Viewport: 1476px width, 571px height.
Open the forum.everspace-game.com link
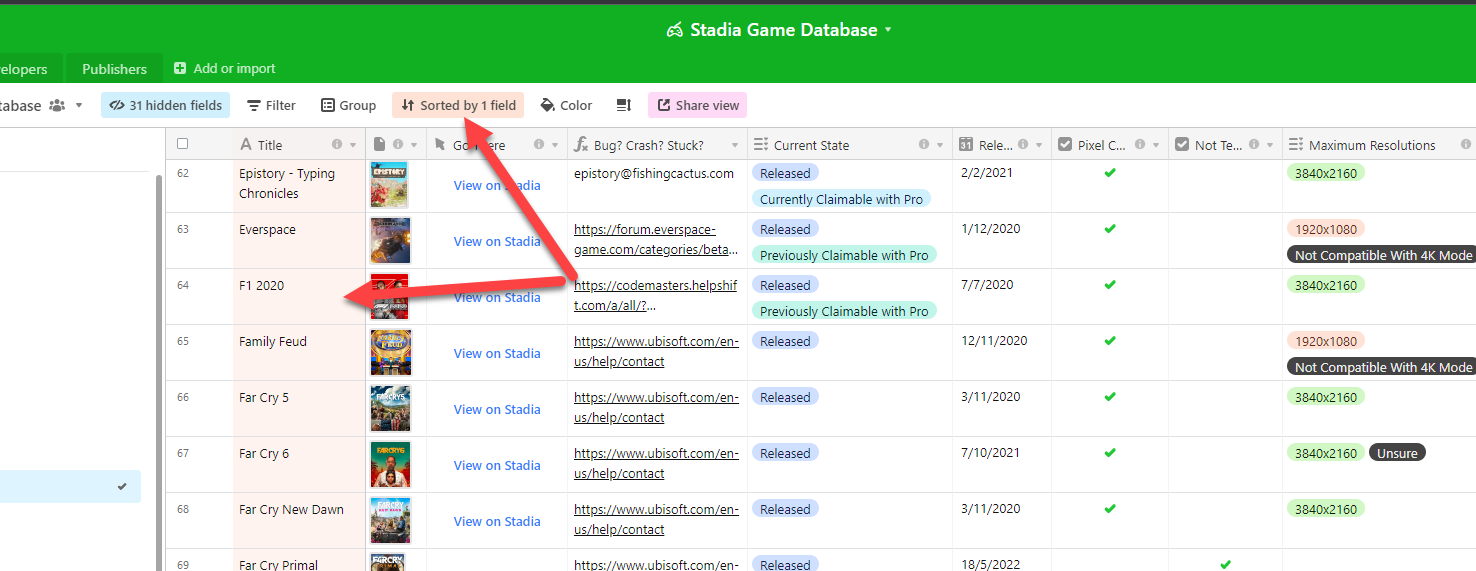click(x=656, y=239)
